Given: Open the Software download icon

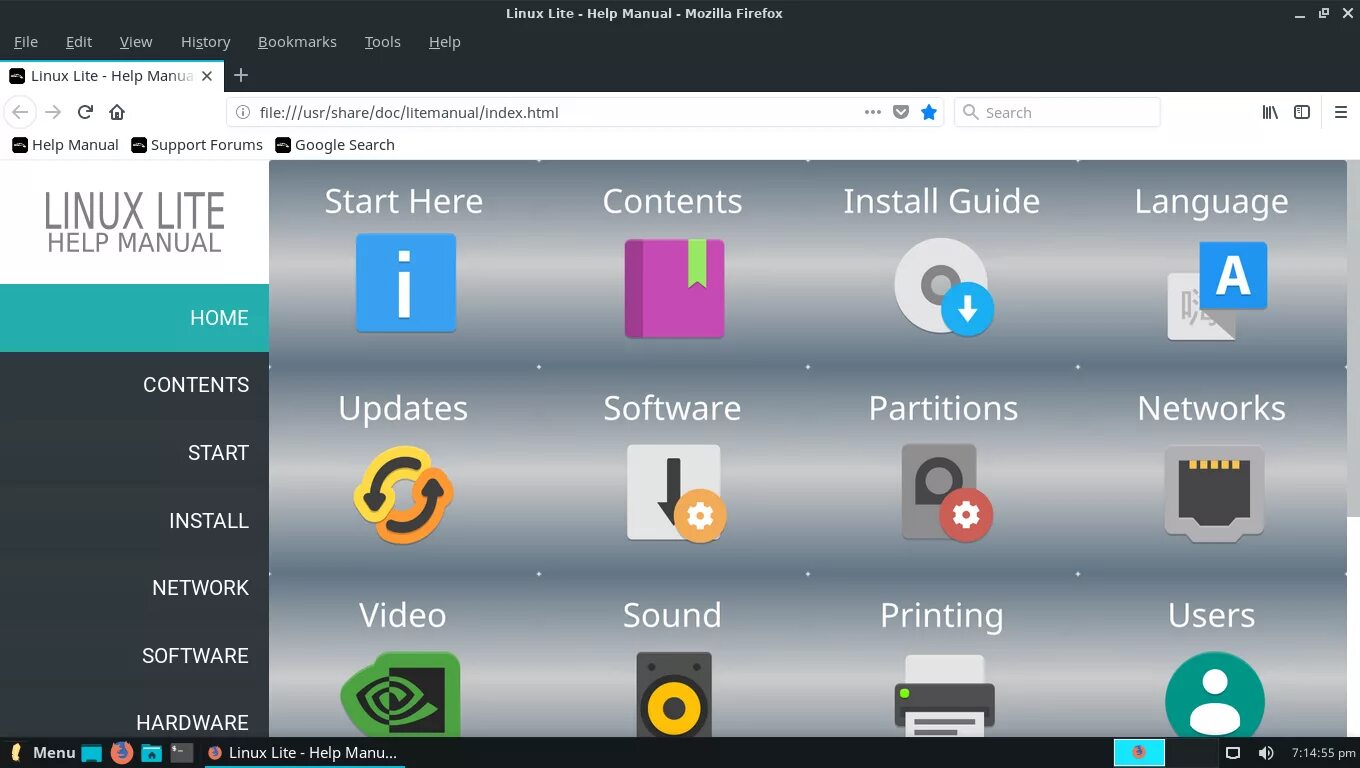Looking at the screenshot, I should tap(676, 493).
